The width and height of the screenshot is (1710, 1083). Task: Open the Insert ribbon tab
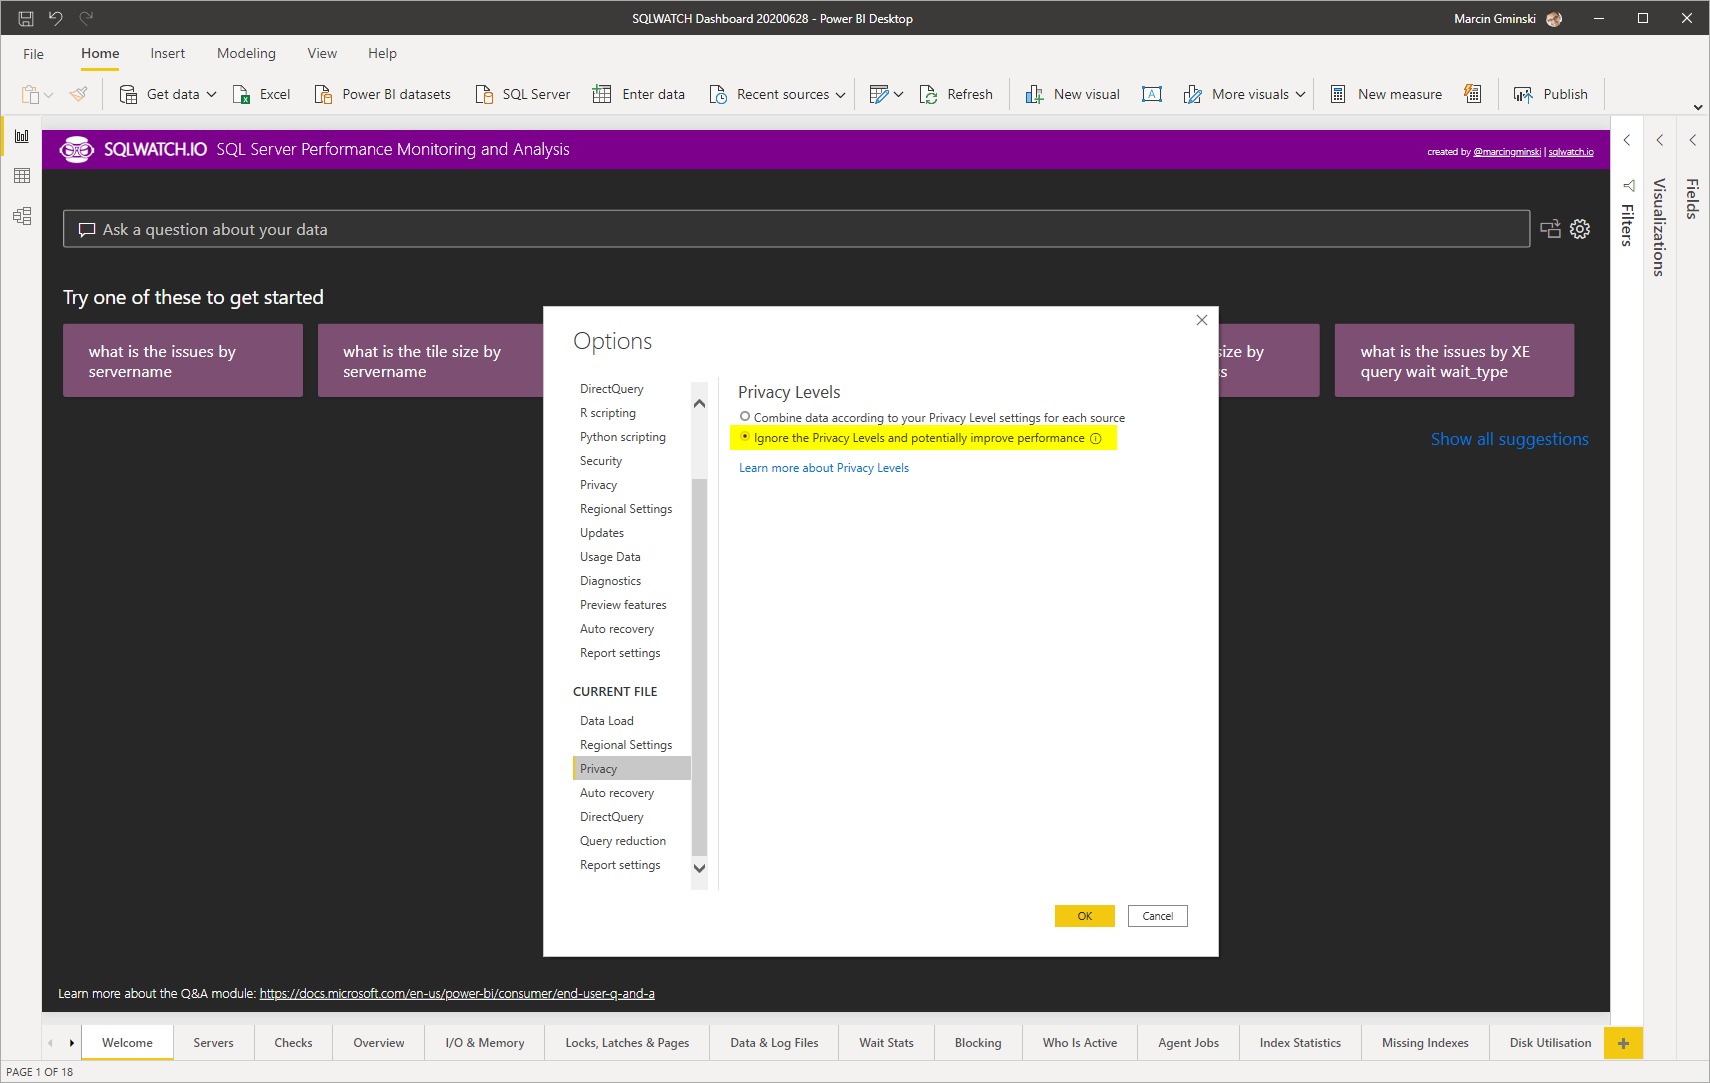coord(168,54)
